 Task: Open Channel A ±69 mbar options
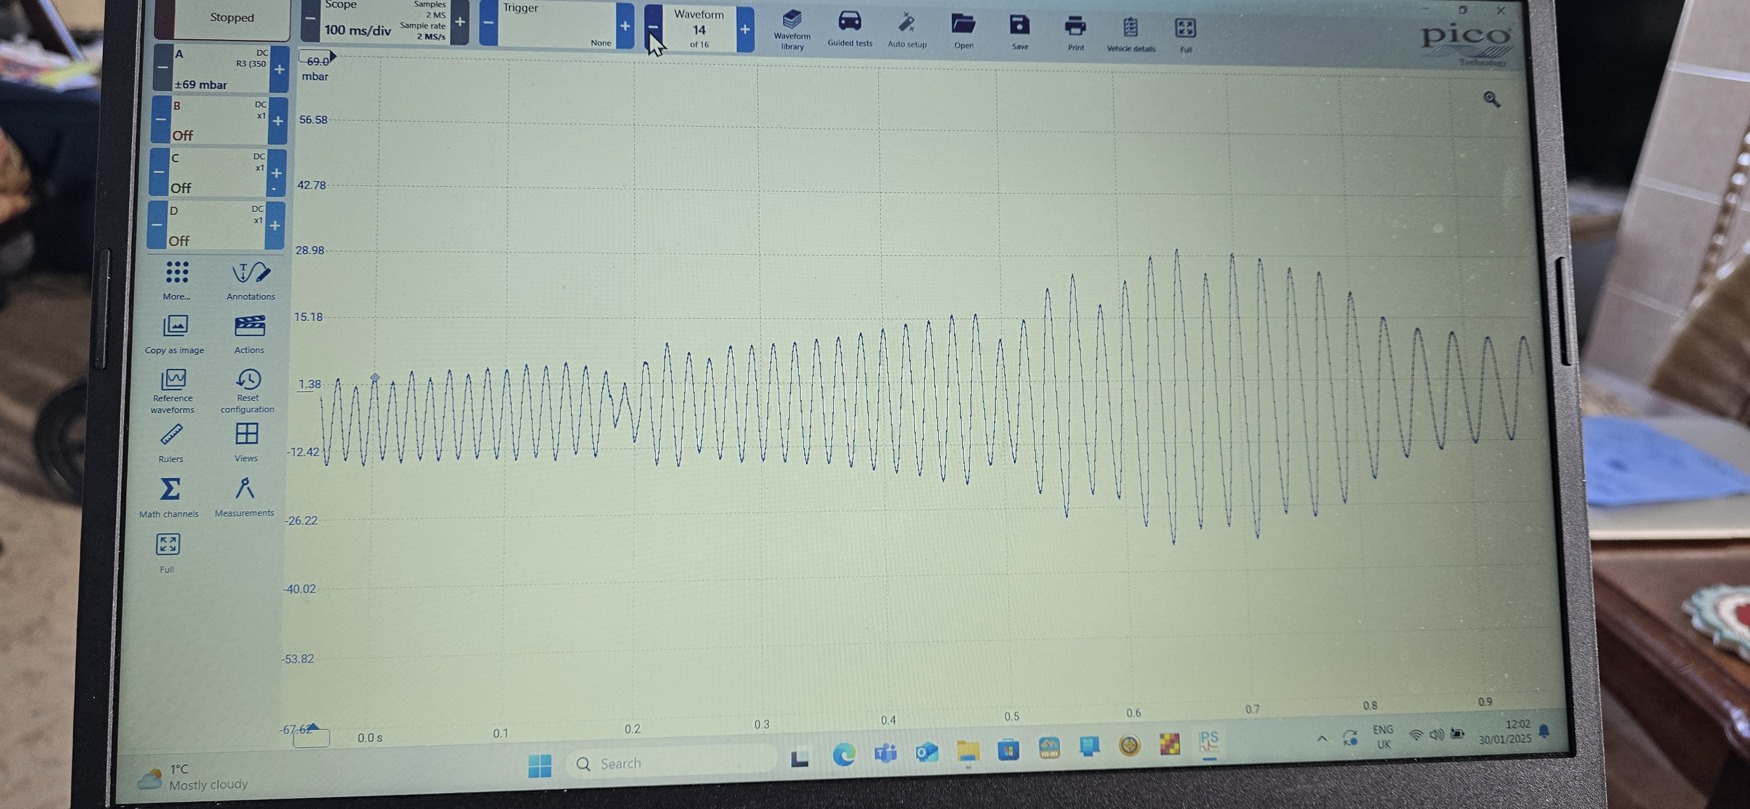click(221, 69)
